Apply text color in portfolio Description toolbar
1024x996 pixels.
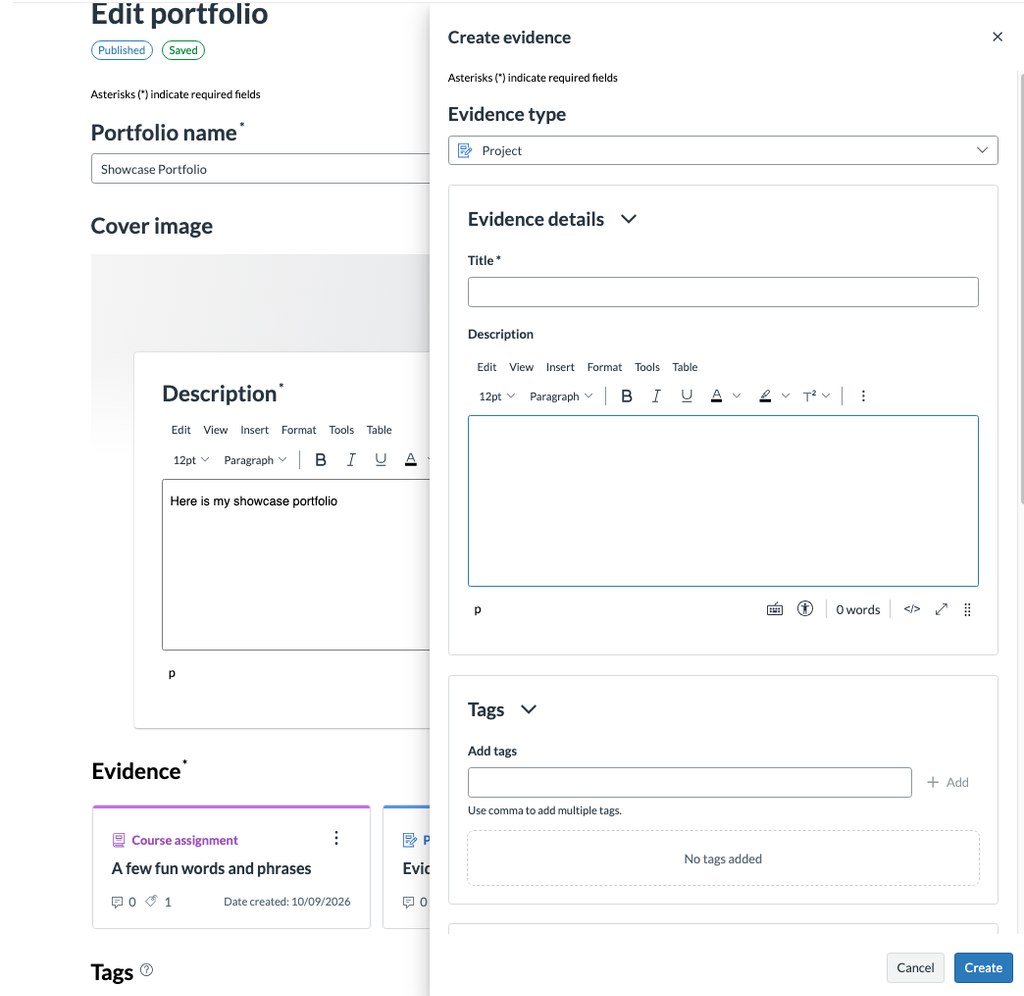[x=411, y=460]
